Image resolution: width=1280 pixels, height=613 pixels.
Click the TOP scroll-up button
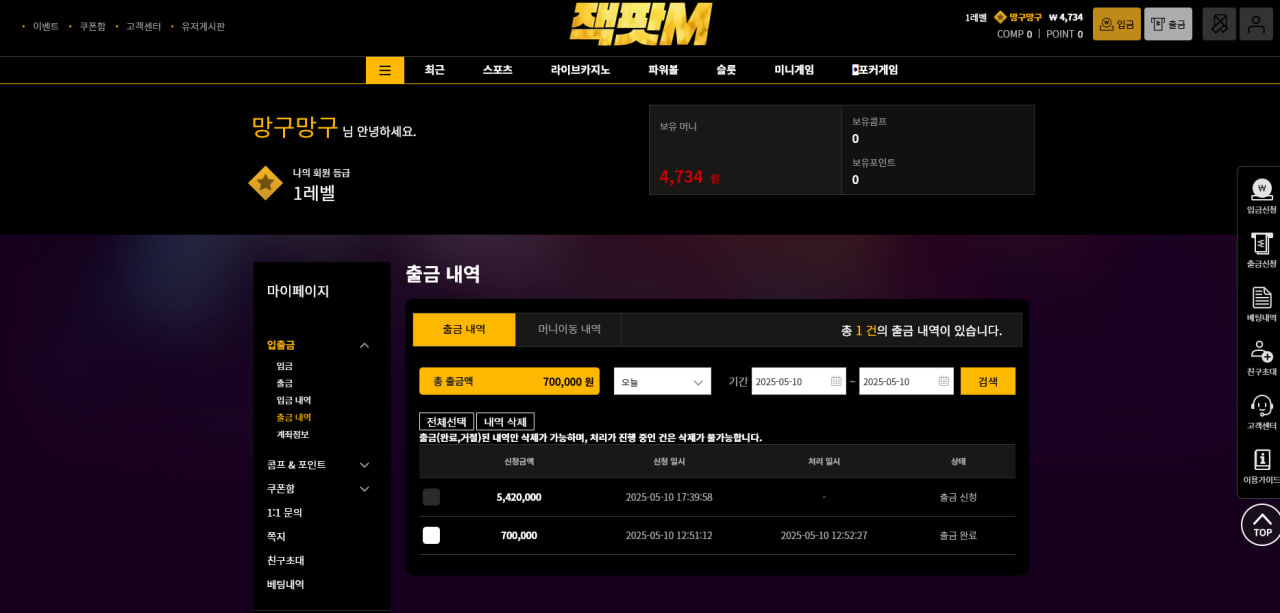coord(1261,524)
